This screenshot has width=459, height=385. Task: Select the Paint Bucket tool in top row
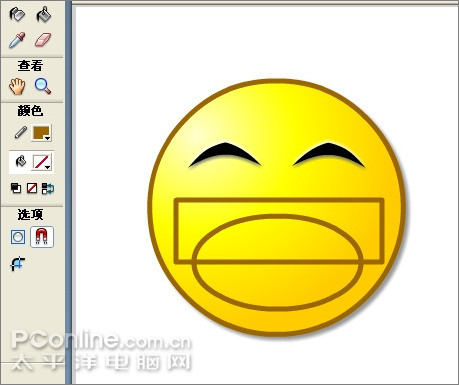(44, 15)
